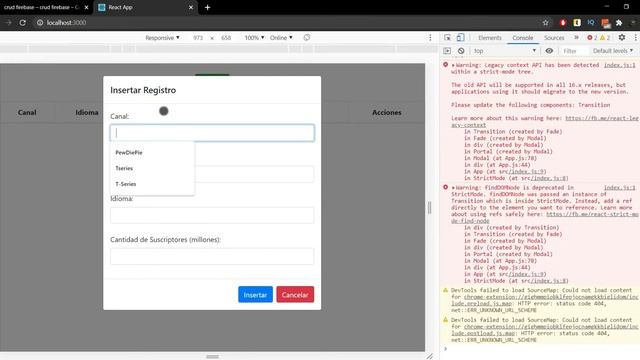Switch to the Sources tab

pos(554,38)
